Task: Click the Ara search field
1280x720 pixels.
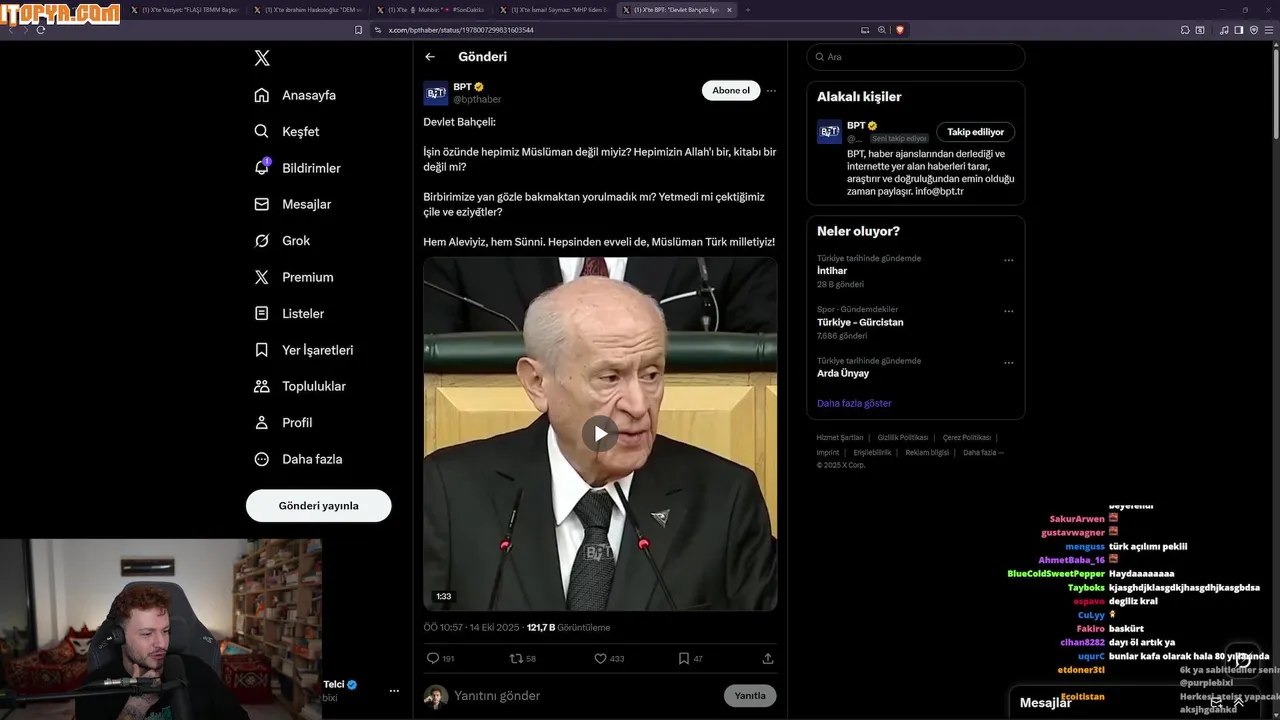Action: [x=915, y=57]
